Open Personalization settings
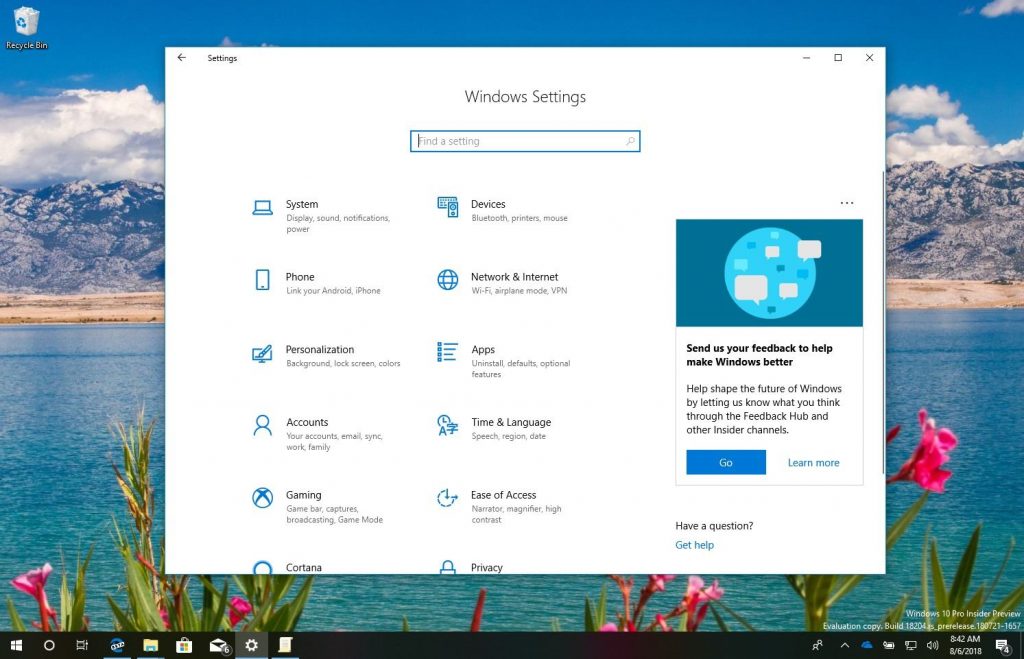 tap(319, 350)
